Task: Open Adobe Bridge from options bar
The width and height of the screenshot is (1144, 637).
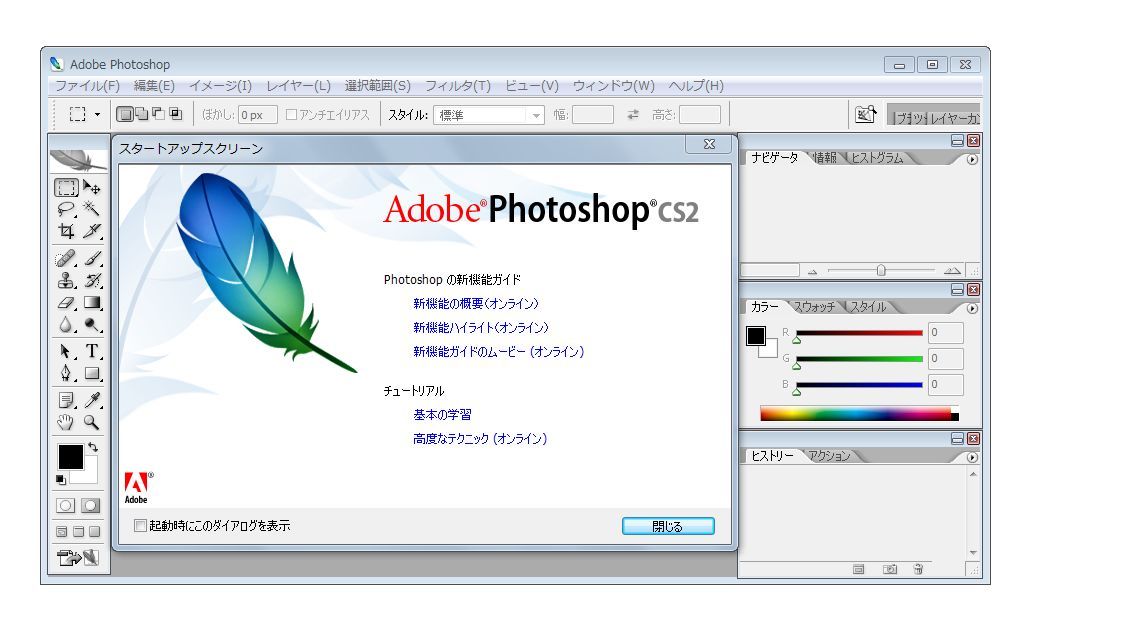Action: [x=865, y=115]
